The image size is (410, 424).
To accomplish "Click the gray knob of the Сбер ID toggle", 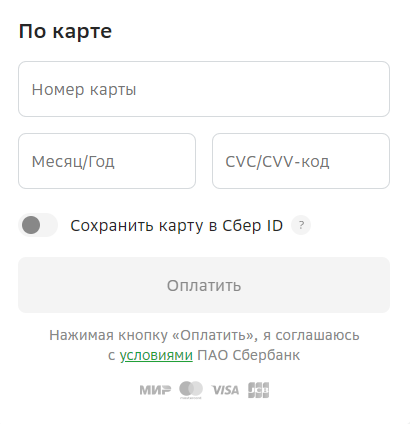I will click(31, 225).
